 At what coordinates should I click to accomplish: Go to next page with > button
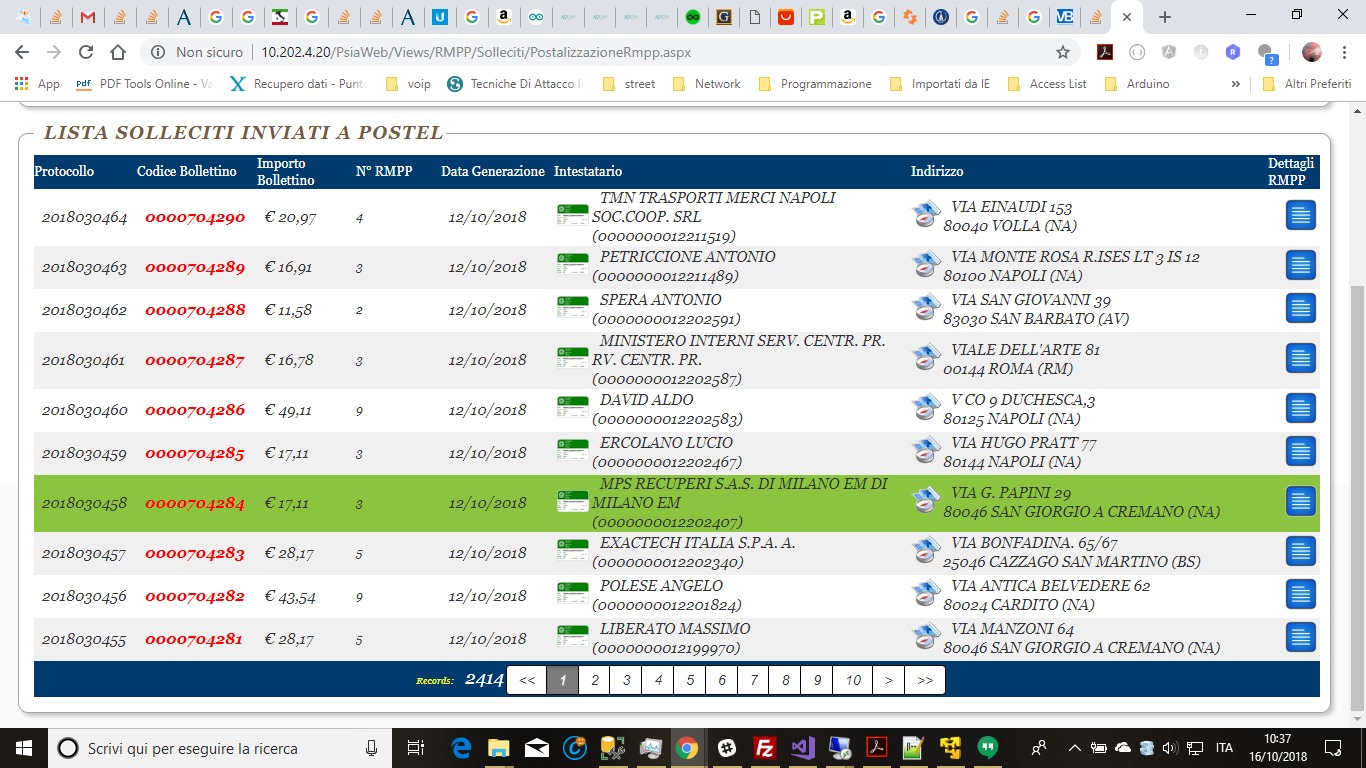(888, 680)
